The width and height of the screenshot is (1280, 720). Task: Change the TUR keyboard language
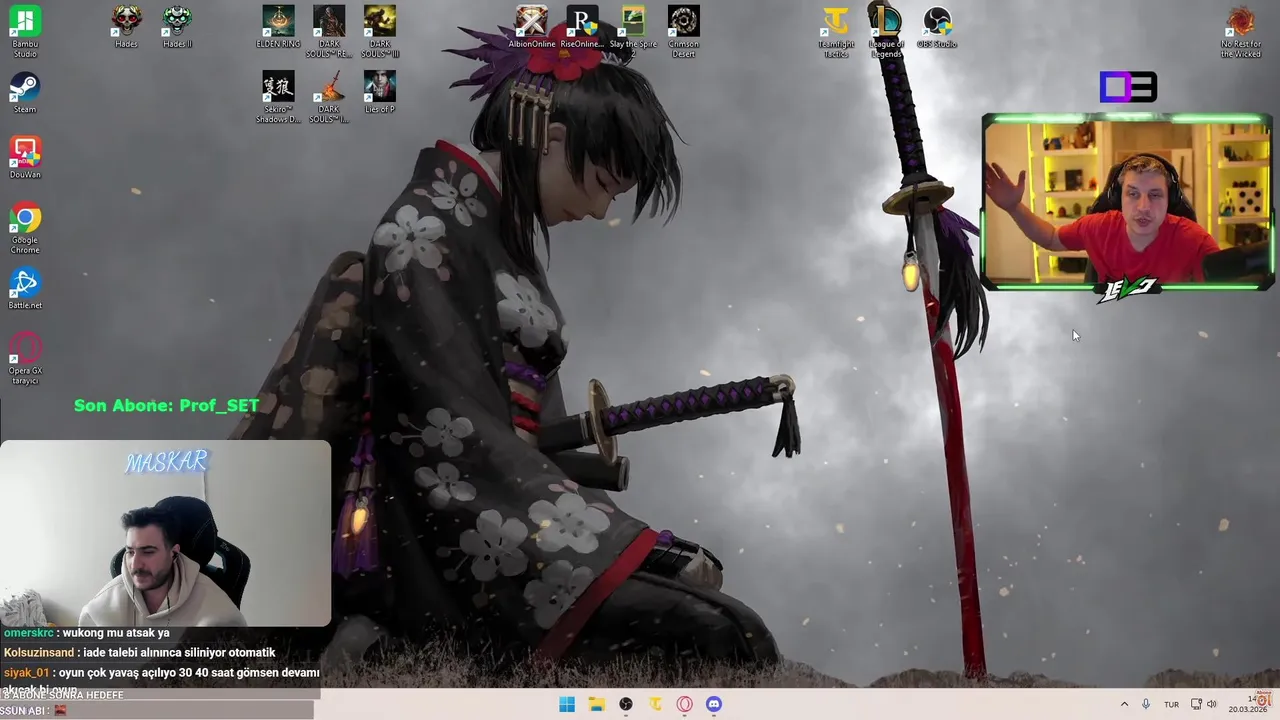[1171, 704]
